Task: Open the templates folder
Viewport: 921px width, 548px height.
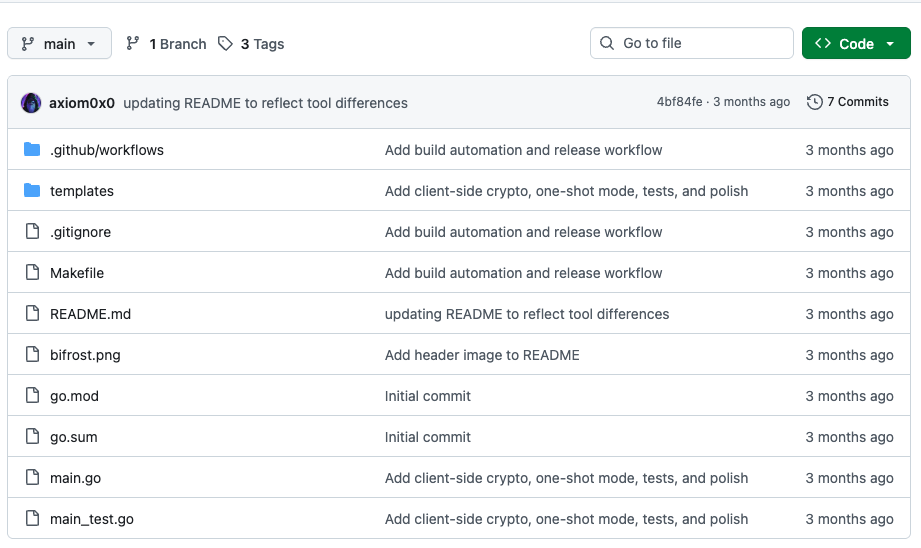Action: click(82, 191)
